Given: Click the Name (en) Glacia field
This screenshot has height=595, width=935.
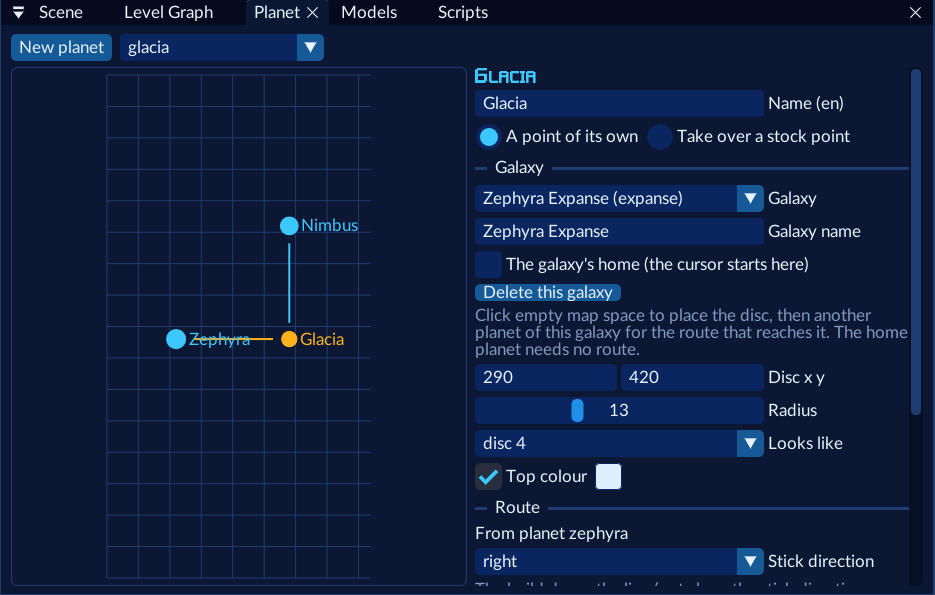Looking at the screenshot, I should [x=619, y=103].
